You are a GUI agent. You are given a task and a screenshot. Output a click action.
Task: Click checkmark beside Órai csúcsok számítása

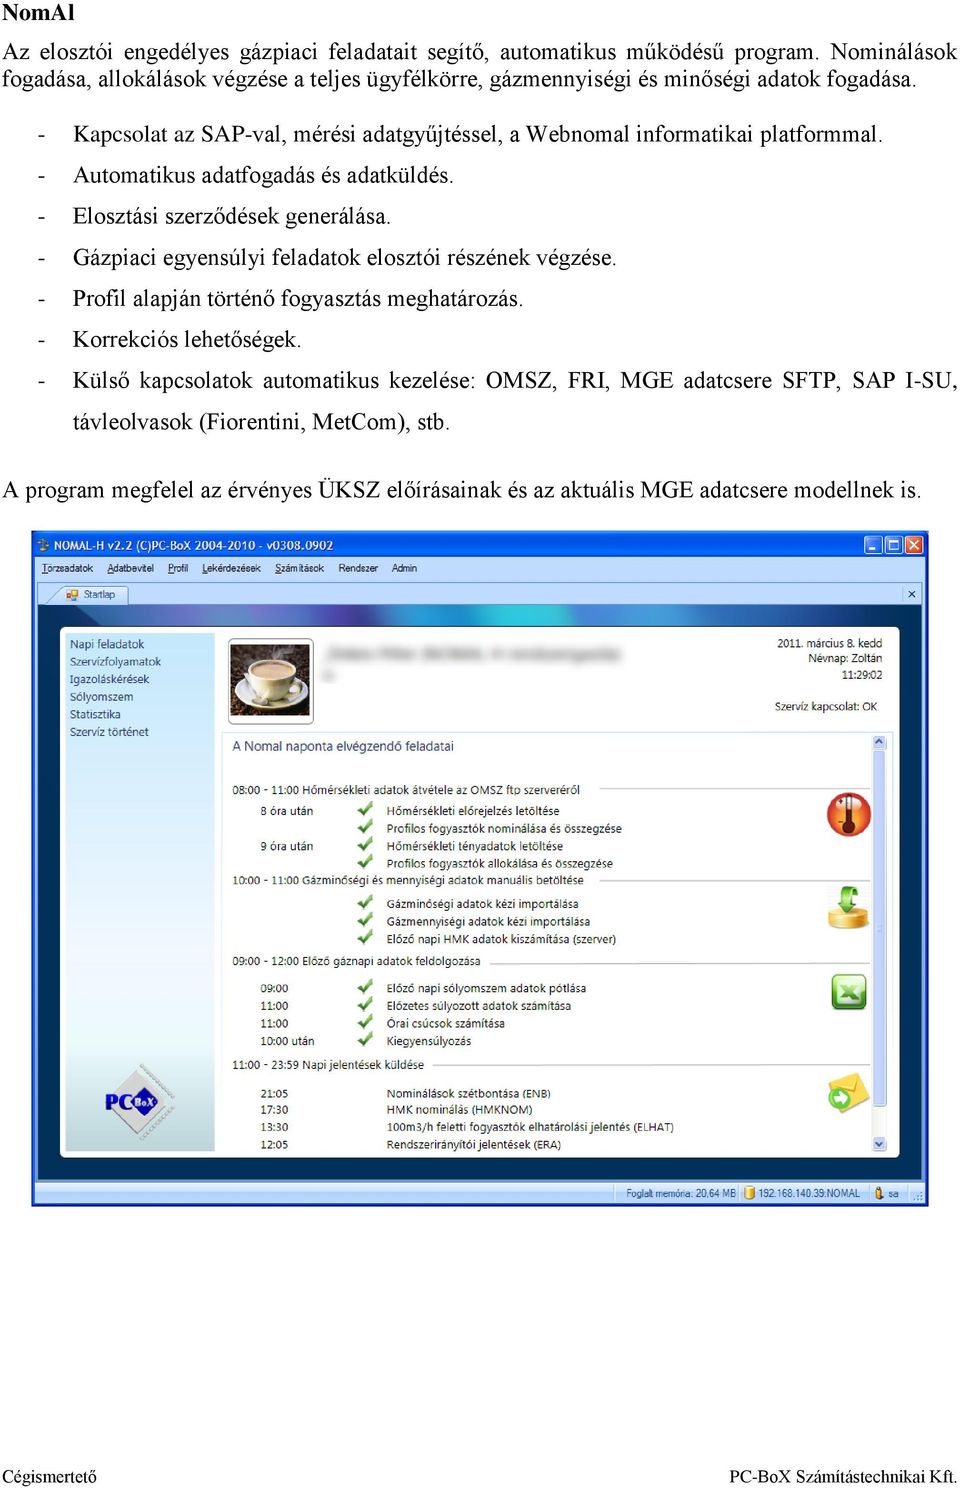coord(365,1022)
